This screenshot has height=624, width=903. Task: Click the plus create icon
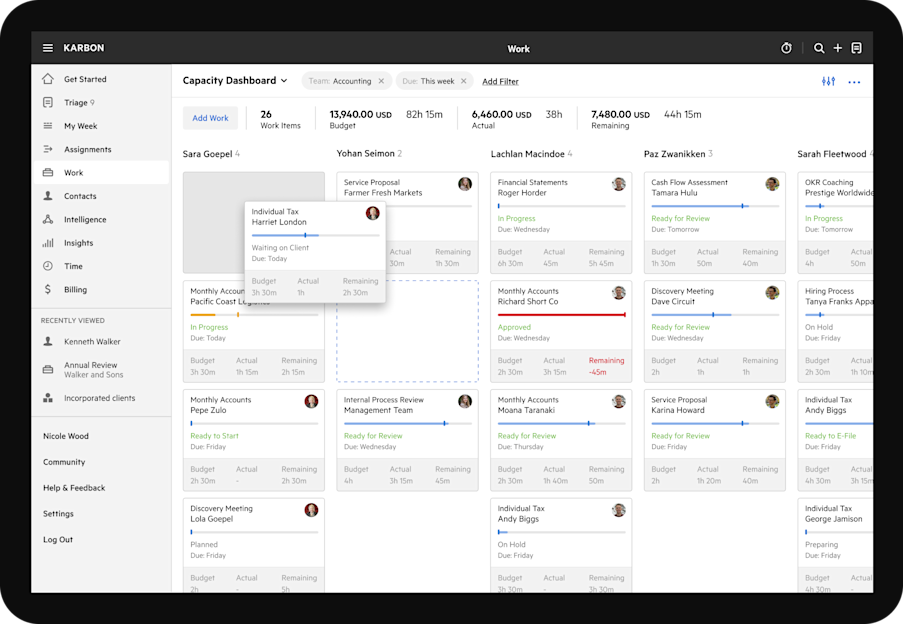point(838,48)
